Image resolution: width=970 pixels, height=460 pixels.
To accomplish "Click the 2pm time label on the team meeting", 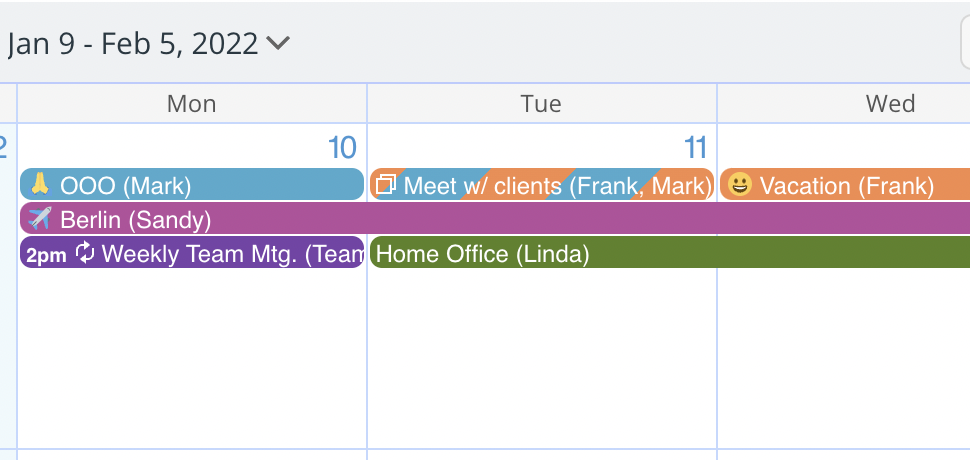I will click(x=46, y=255).
